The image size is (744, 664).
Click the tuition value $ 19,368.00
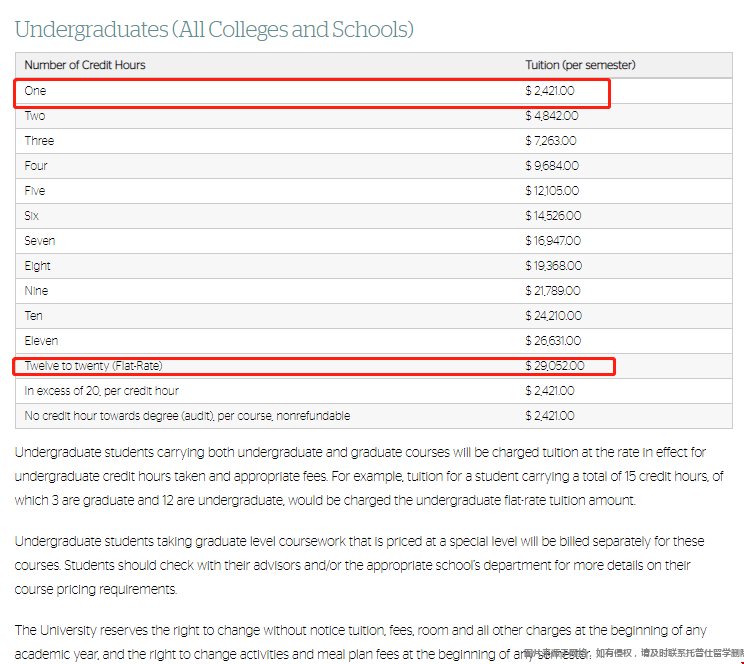[553, 266]
